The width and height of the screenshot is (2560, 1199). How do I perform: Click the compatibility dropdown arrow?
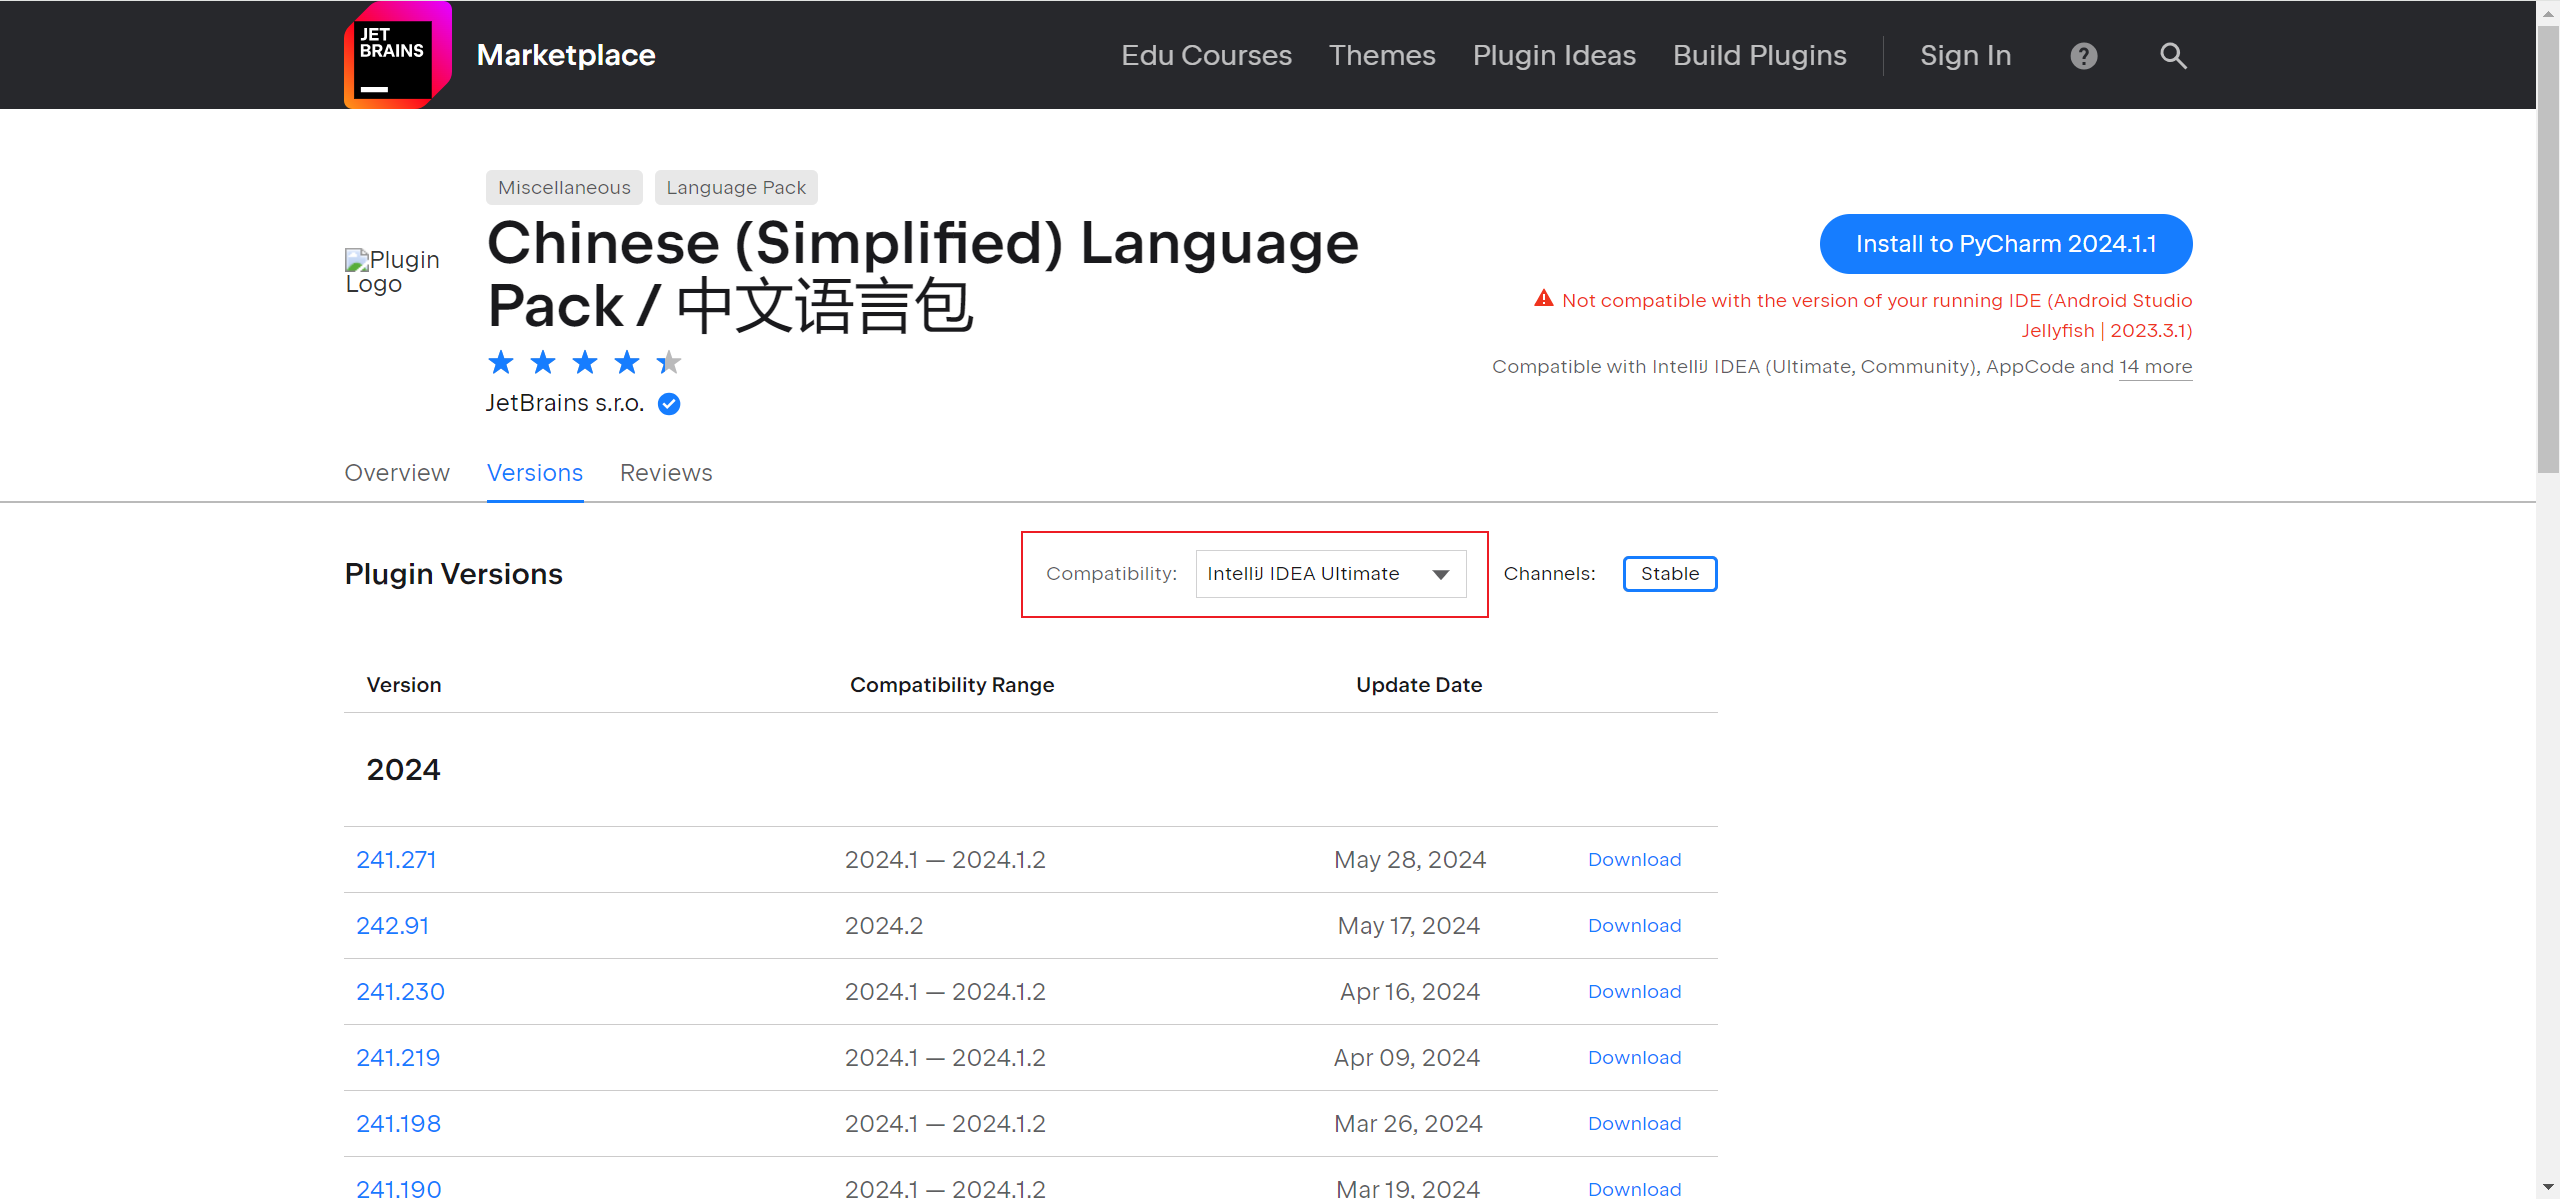click(x=1441, y=575)
